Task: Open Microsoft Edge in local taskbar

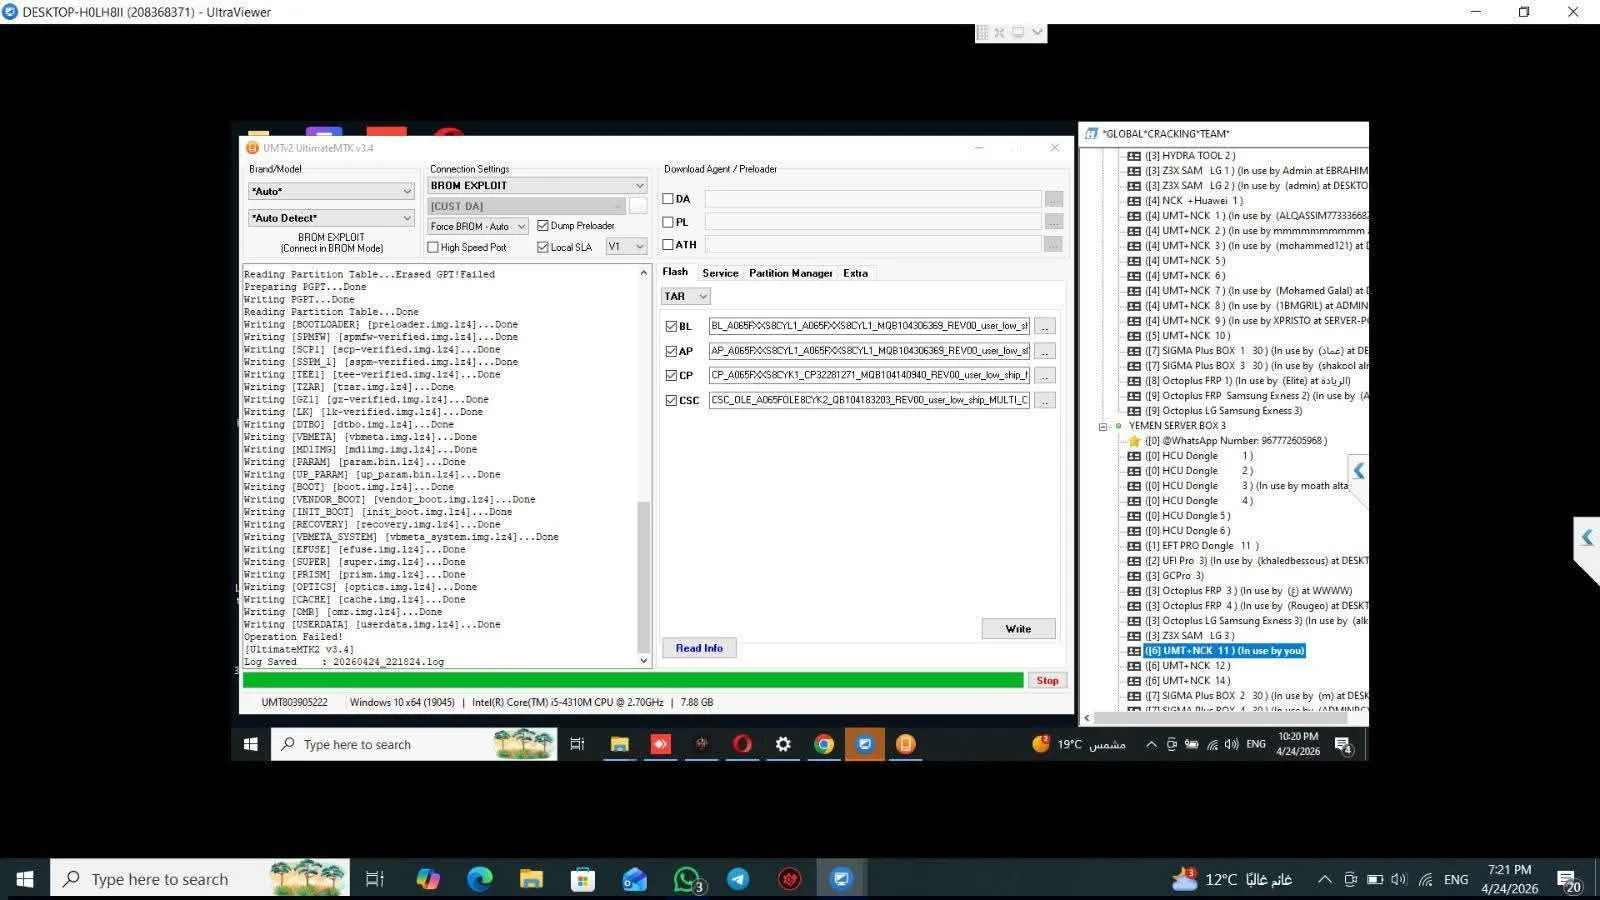Action: (480, 879)
